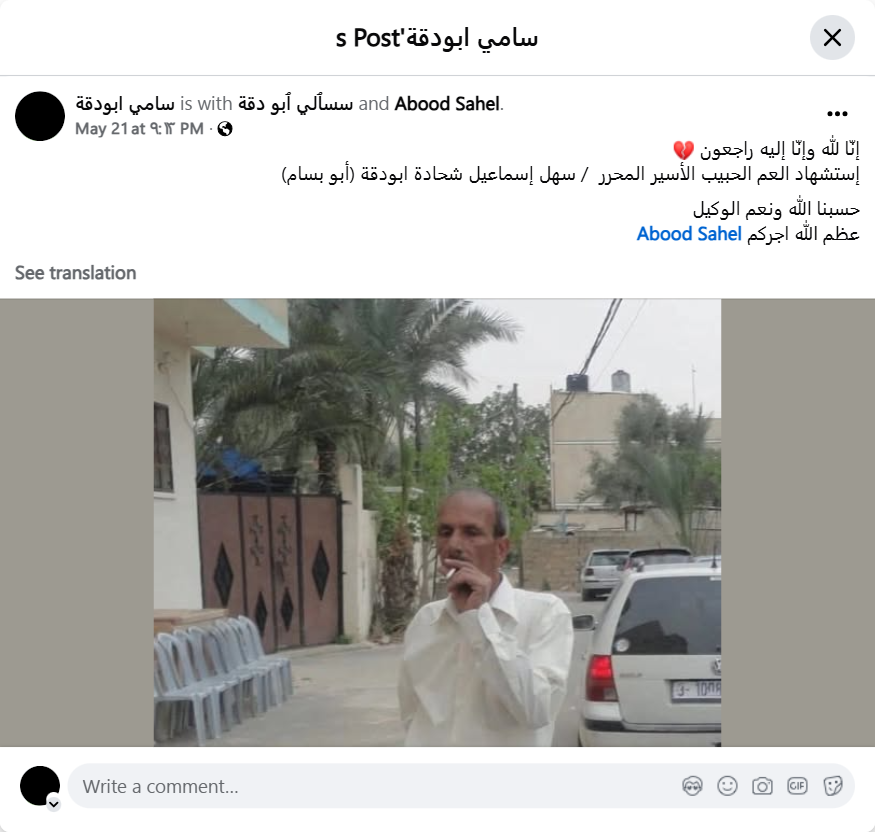This screenshot has width=875, height=832.
Task: Open tagged Abood Sahel profile in header
Action: pyautogui.click(x=447, y=104)
